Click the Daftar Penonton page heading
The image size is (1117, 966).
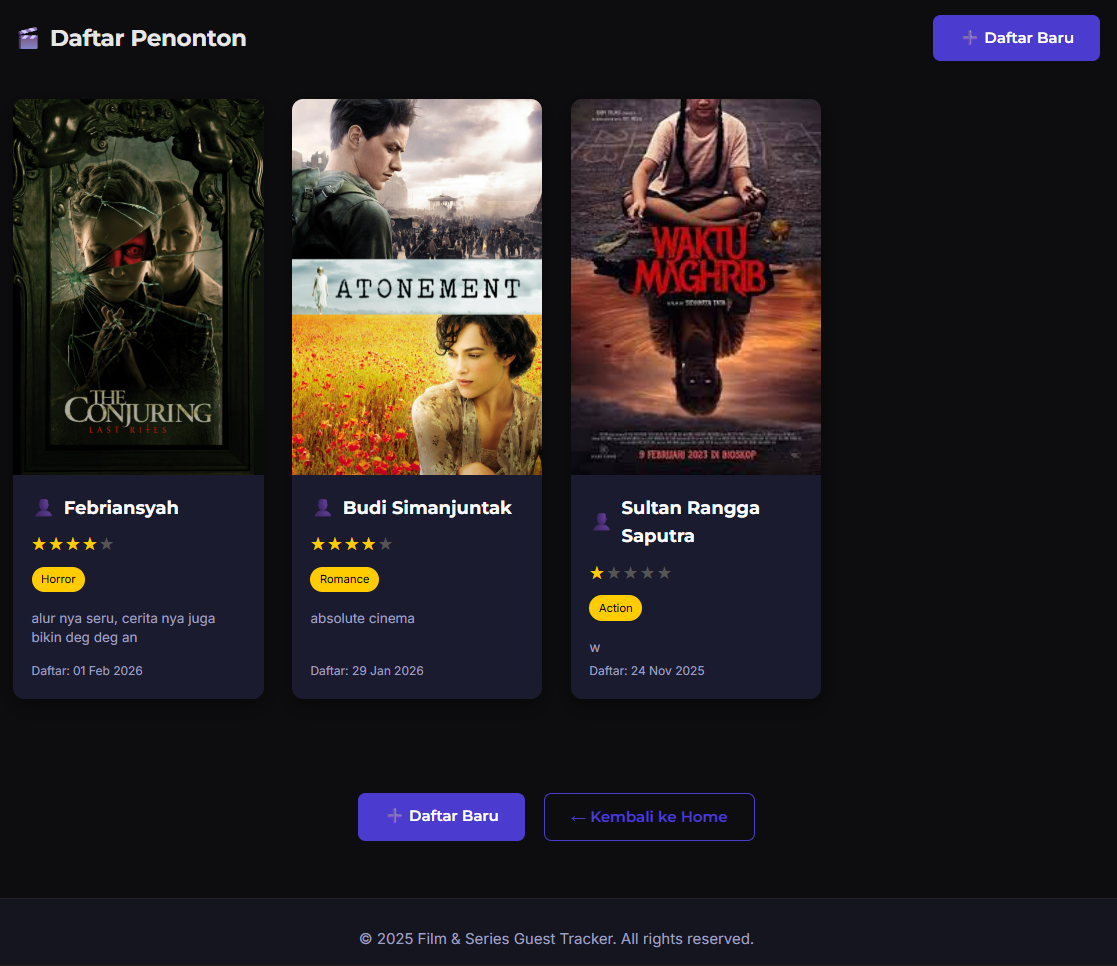[x=148, y=38]
